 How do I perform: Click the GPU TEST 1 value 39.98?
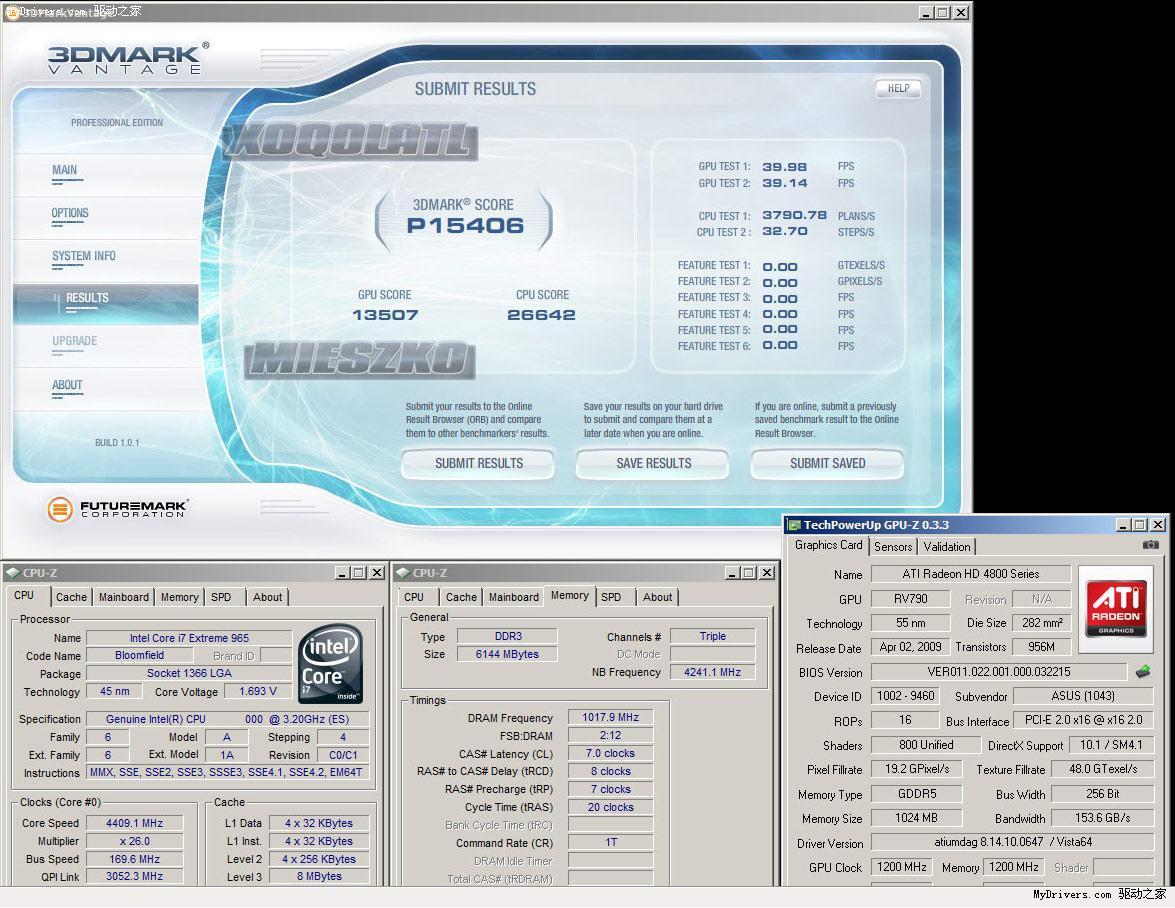[x=785, y=167]
